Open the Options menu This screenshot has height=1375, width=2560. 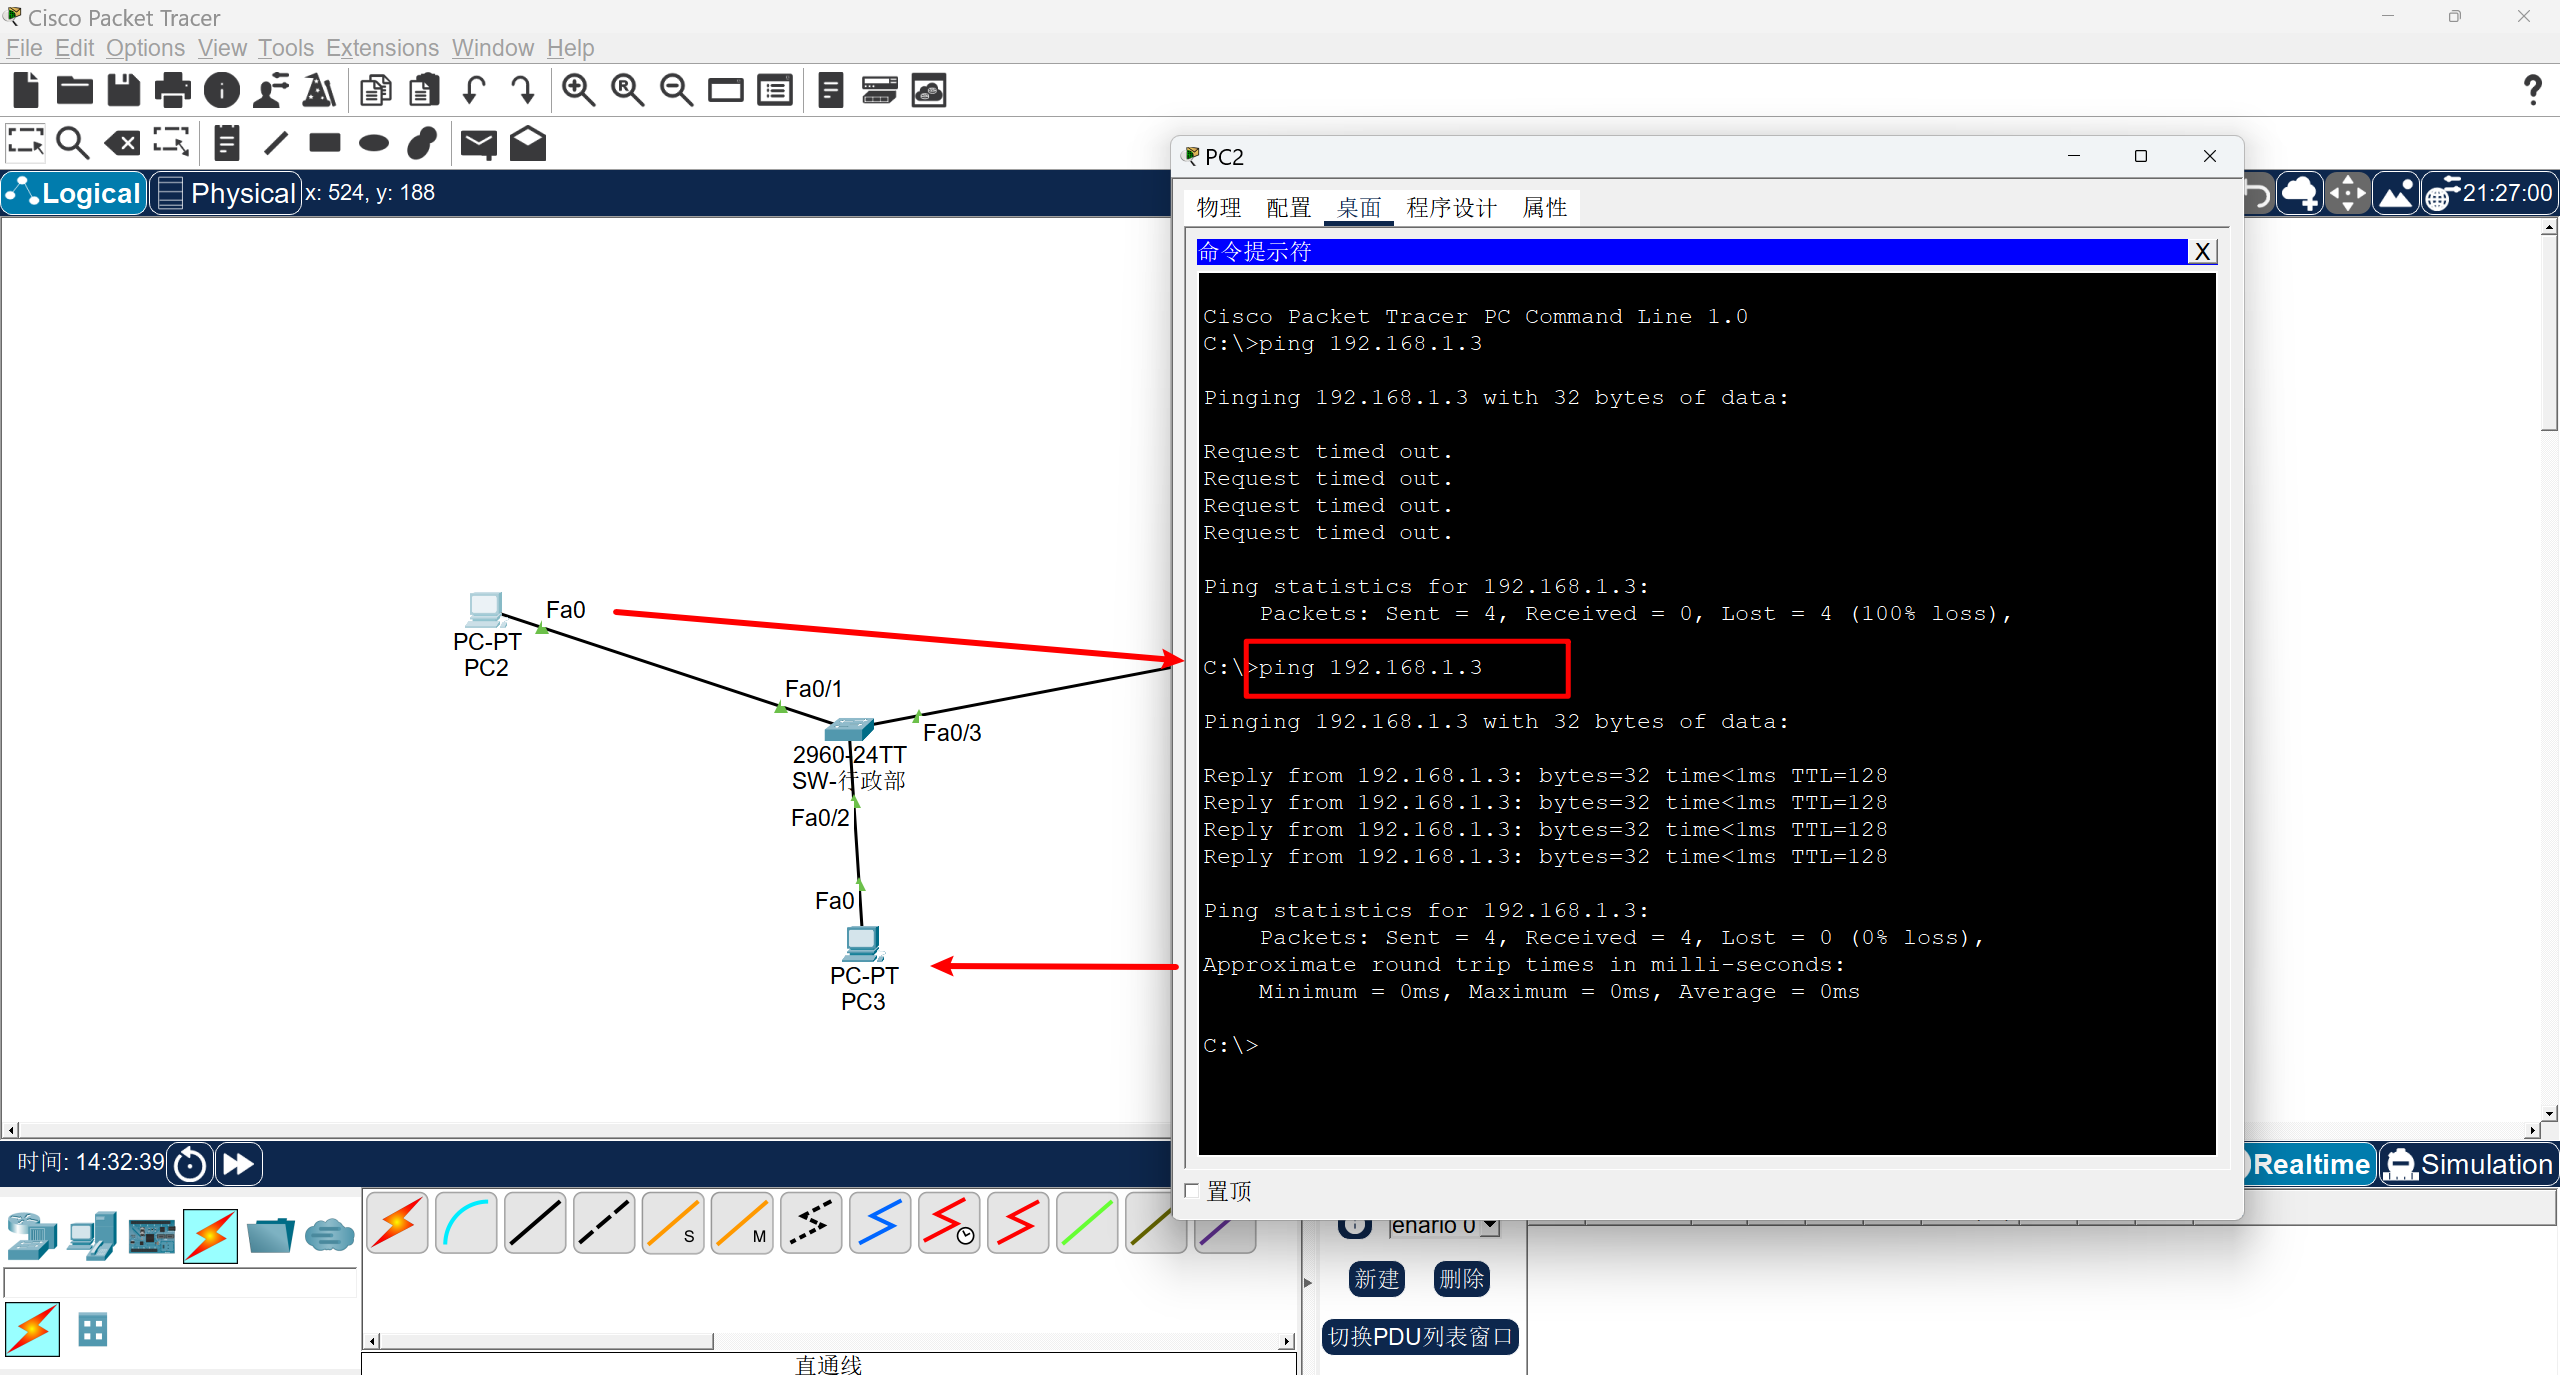(x=145, y=48)
